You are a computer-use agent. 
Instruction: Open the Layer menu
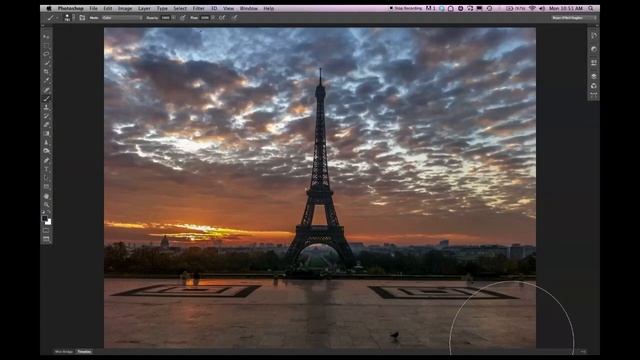(x=144, y=8)
